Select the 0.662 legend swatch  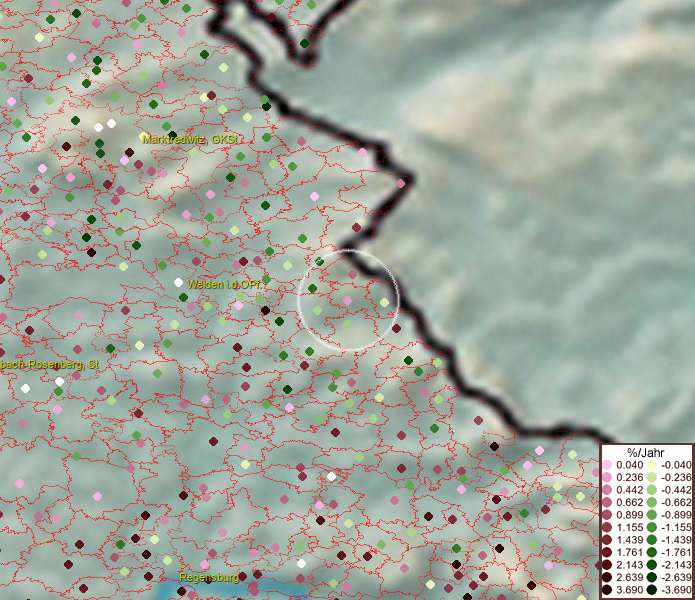(x=607, y=503)
